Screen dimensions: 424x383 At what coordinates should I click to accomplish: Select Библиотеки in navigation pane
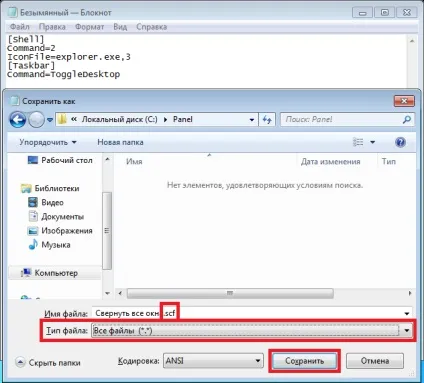[x=50, y=188]
